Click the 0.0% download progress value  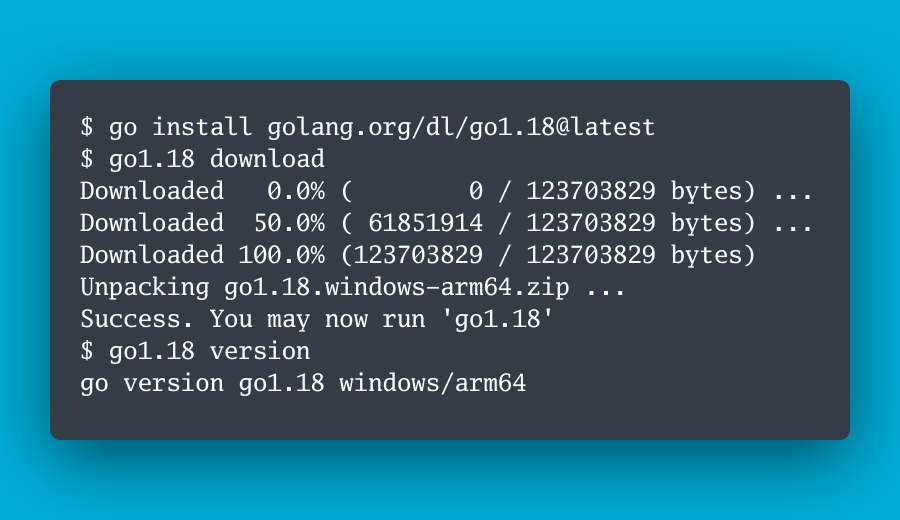coord(296,191)
